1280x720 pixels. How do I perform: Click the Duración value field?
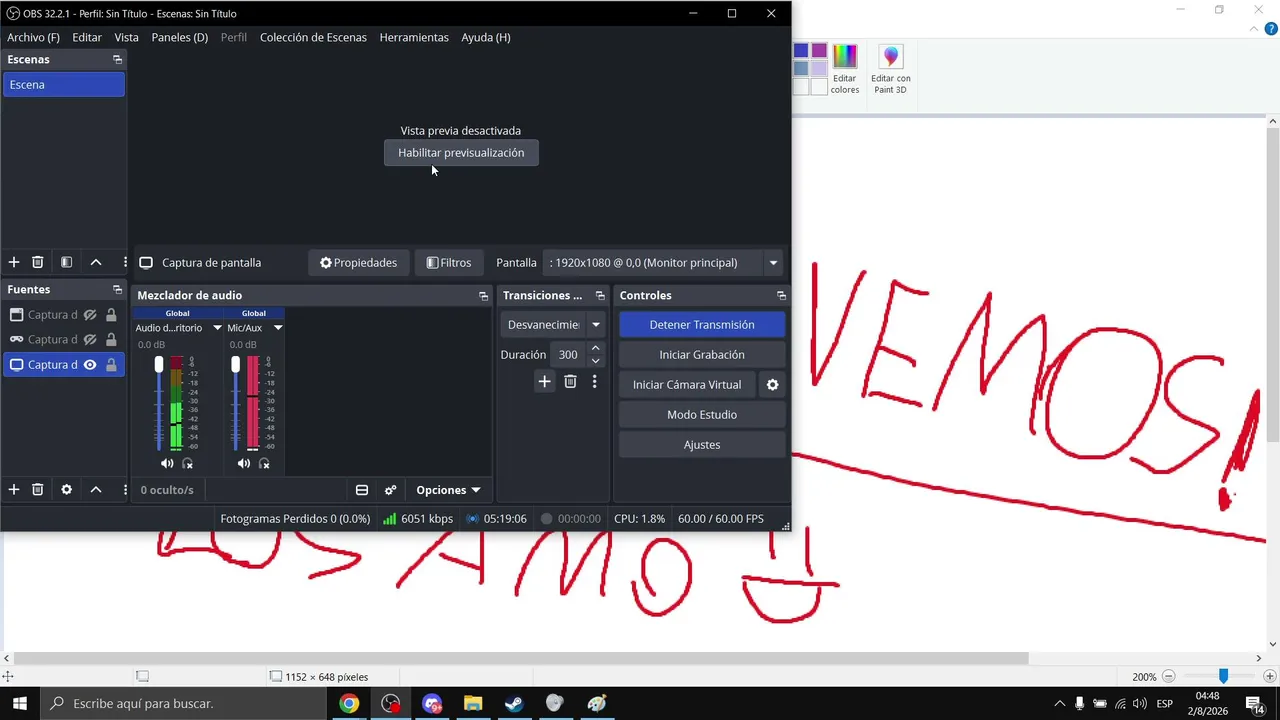tap(568, 355)
